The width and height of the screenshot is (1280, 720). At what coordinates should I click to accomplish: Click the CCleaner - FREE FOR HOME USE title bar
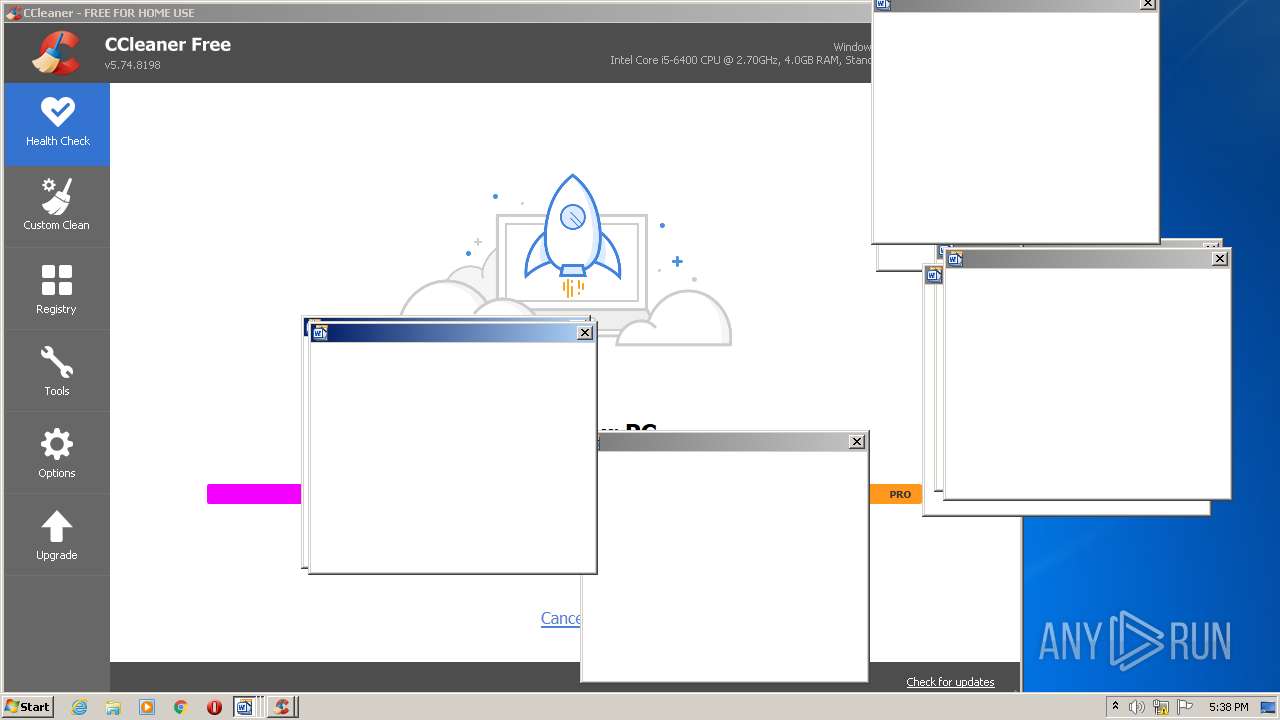436,12
